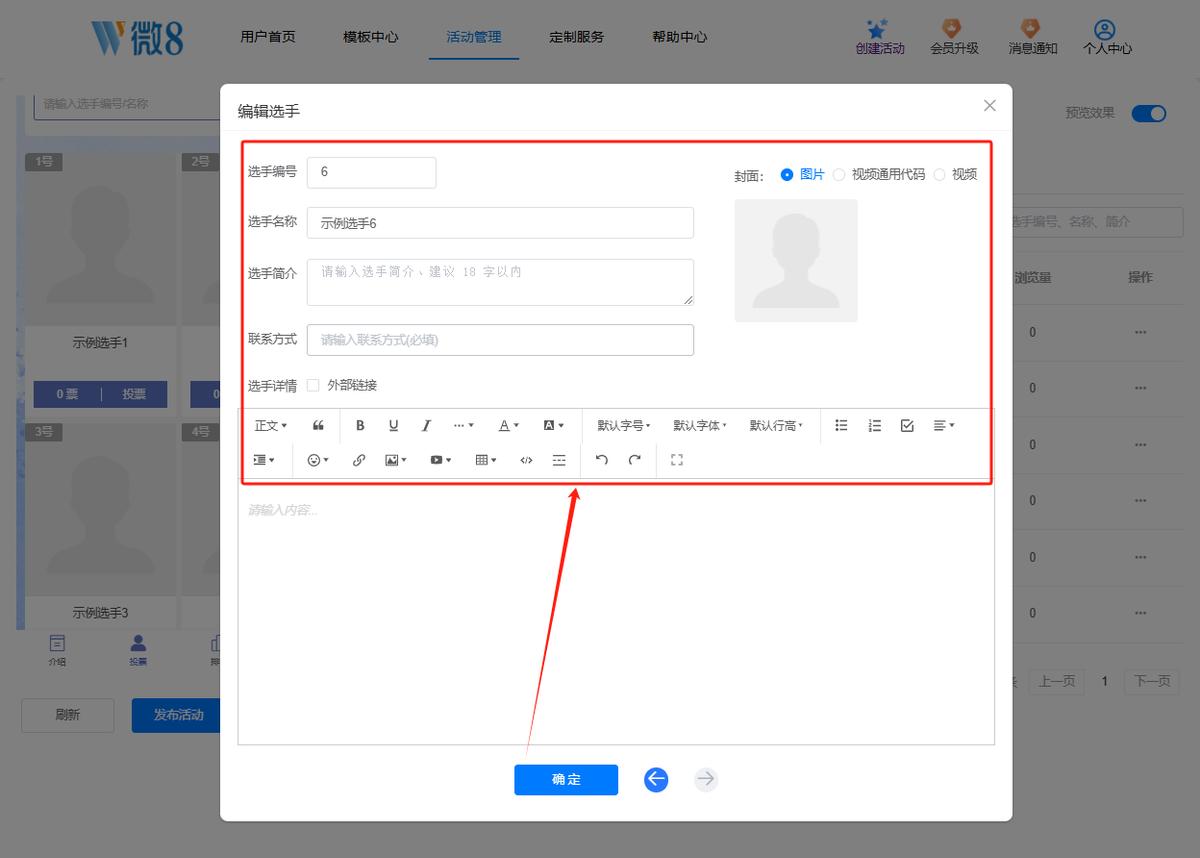
Task: Open the 正文 paragraph style dropdown
Action: [271, 425]
